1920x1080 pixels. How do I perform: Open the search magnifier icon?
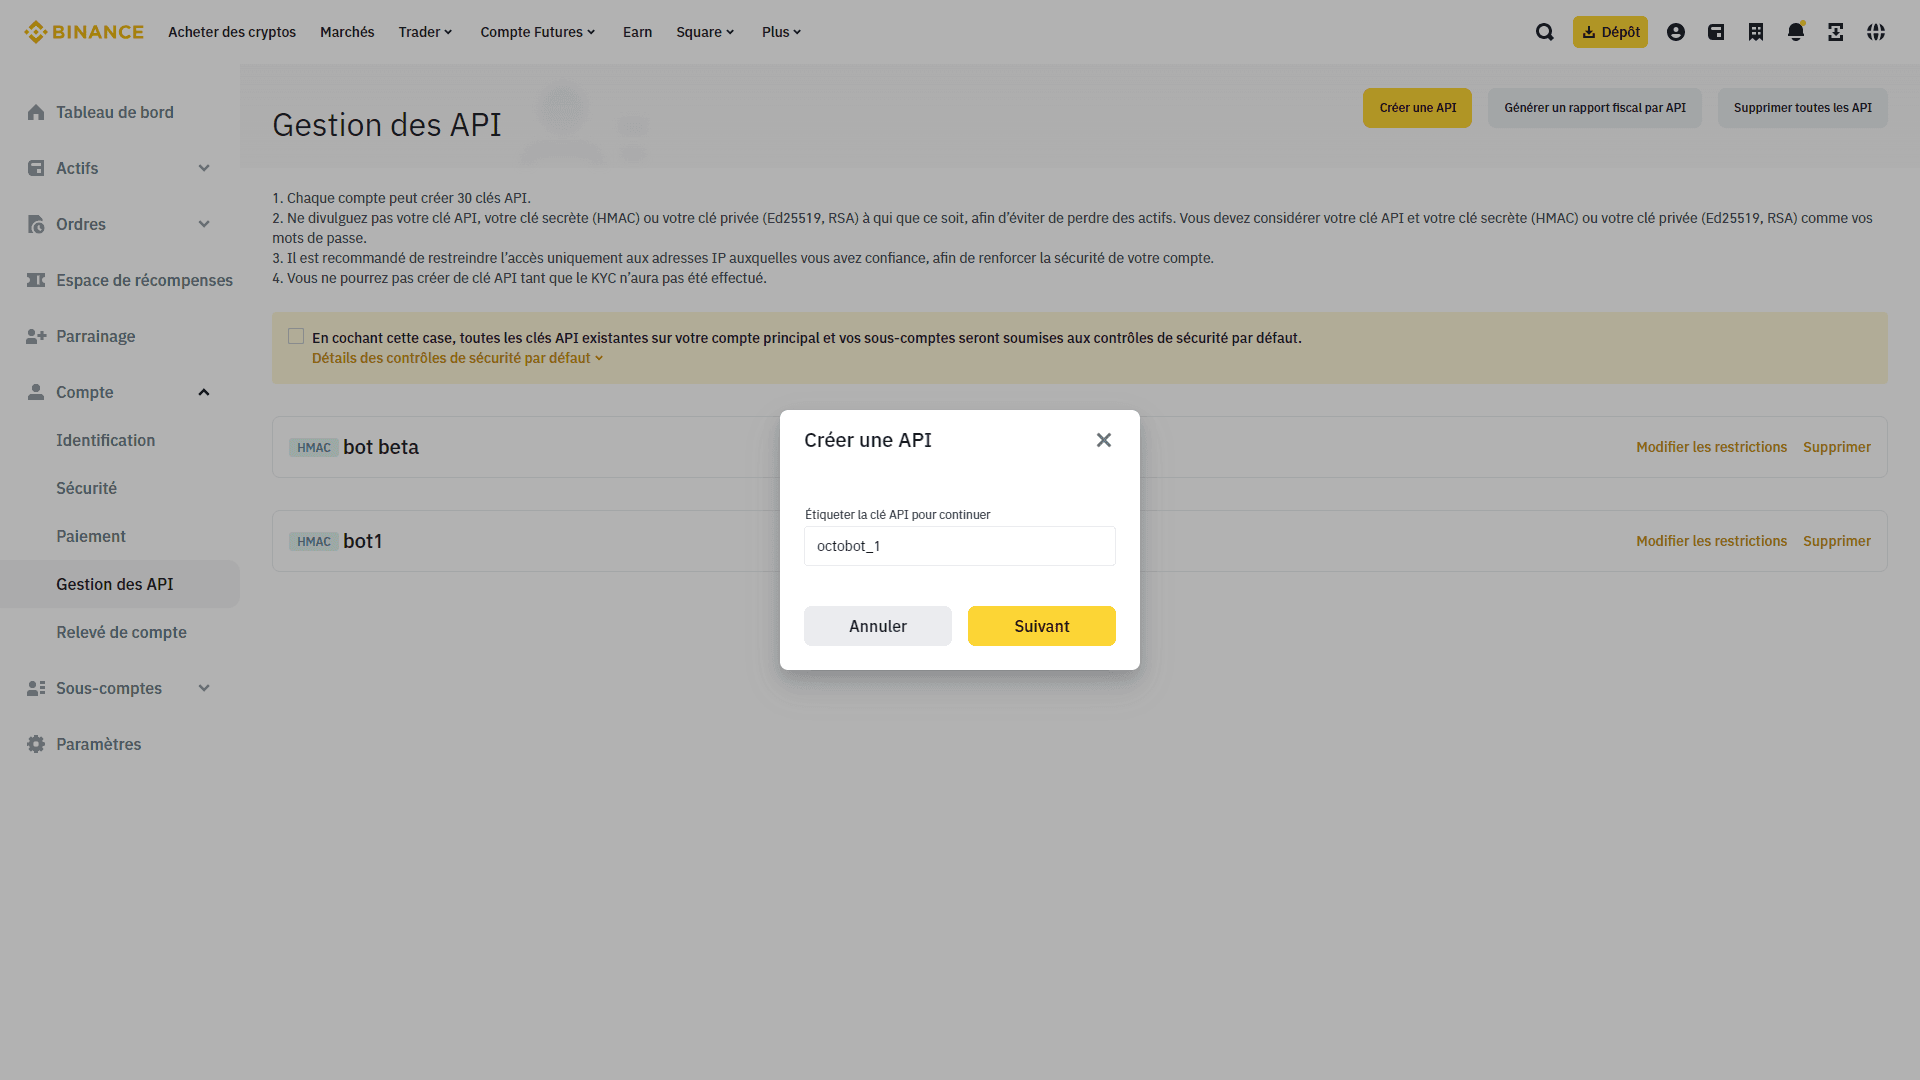click(x=1545, y=32)
